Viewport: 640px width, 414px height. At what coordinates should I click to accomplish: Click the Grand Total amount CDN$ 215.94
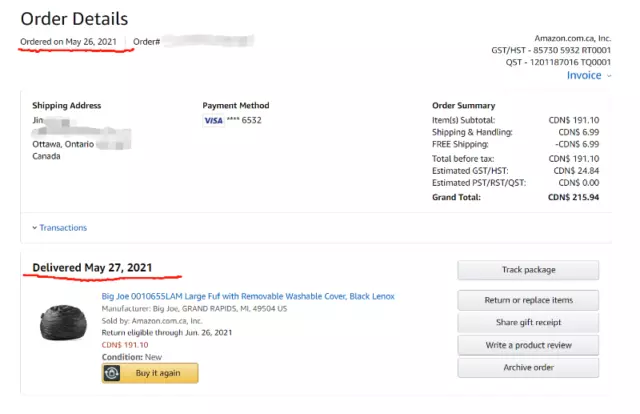[574, 197]
